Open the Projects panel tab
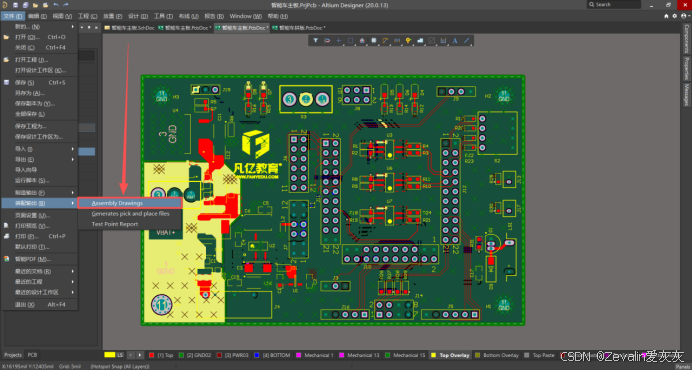 point(13,355)
